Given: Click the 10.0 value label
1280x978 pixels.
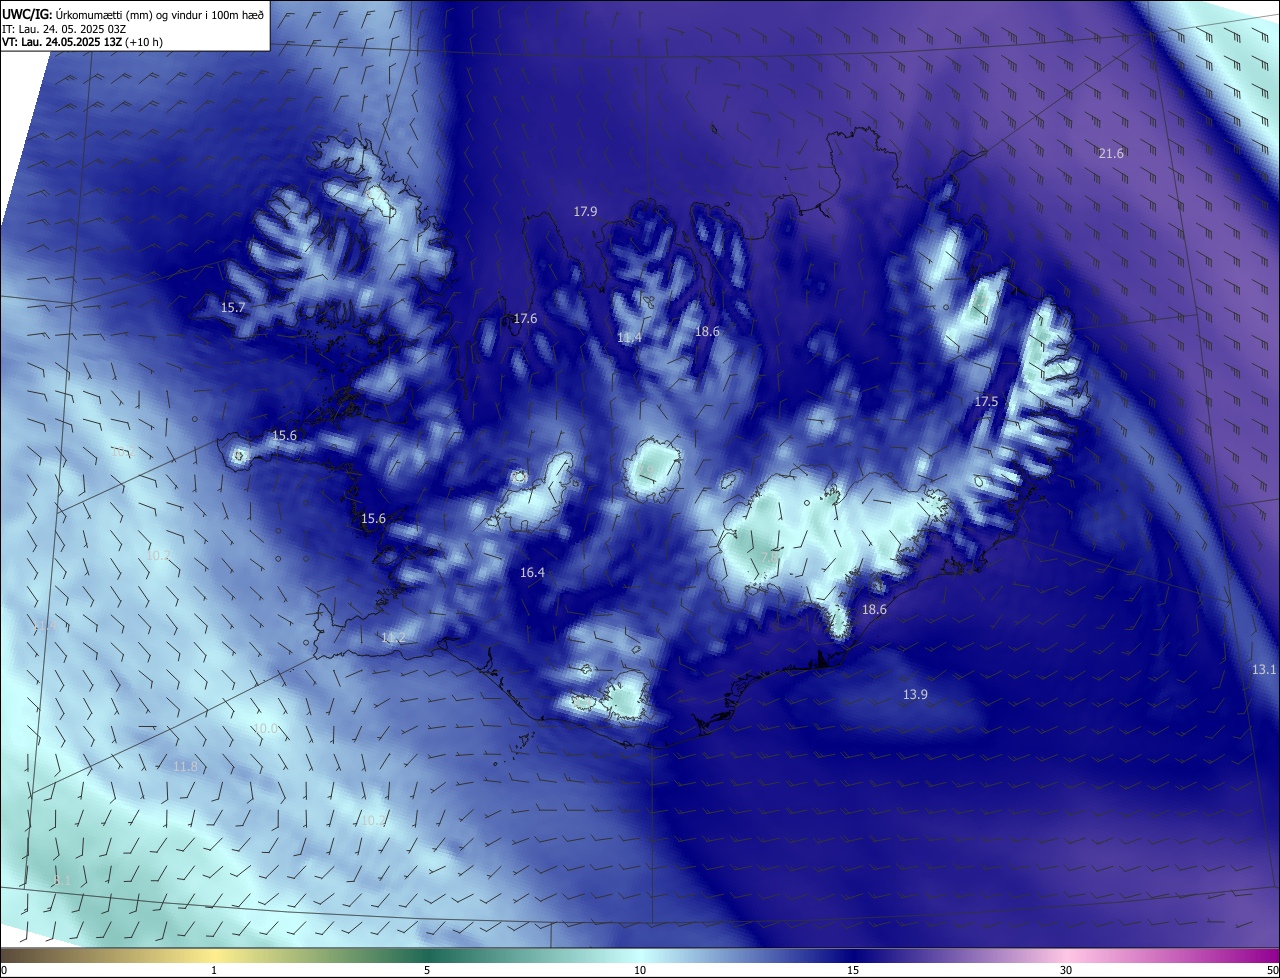Looking at the screenshot, I should [x=265, y=729].
